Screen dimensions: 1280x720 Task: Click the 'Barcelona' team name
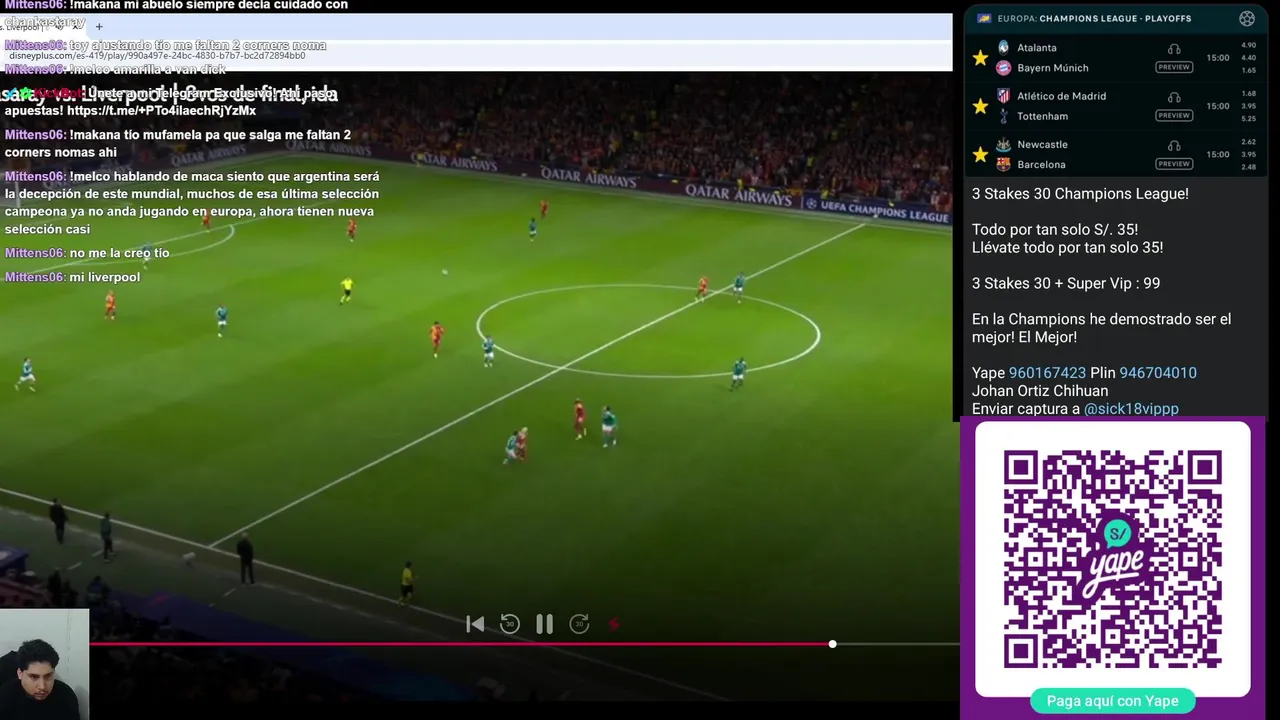(x=1041, y=165)
